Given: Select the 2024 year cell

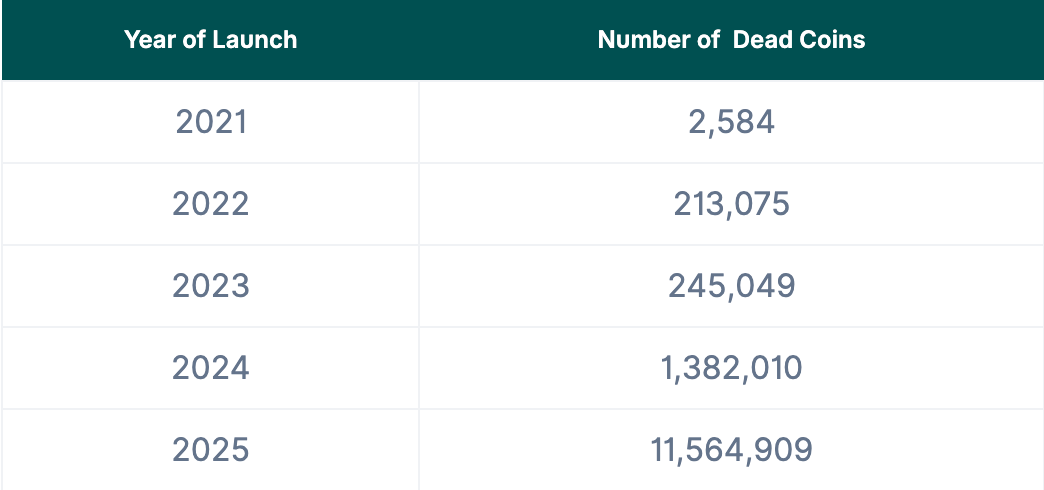Looking at the screenshot, I should tap(210, 368).
